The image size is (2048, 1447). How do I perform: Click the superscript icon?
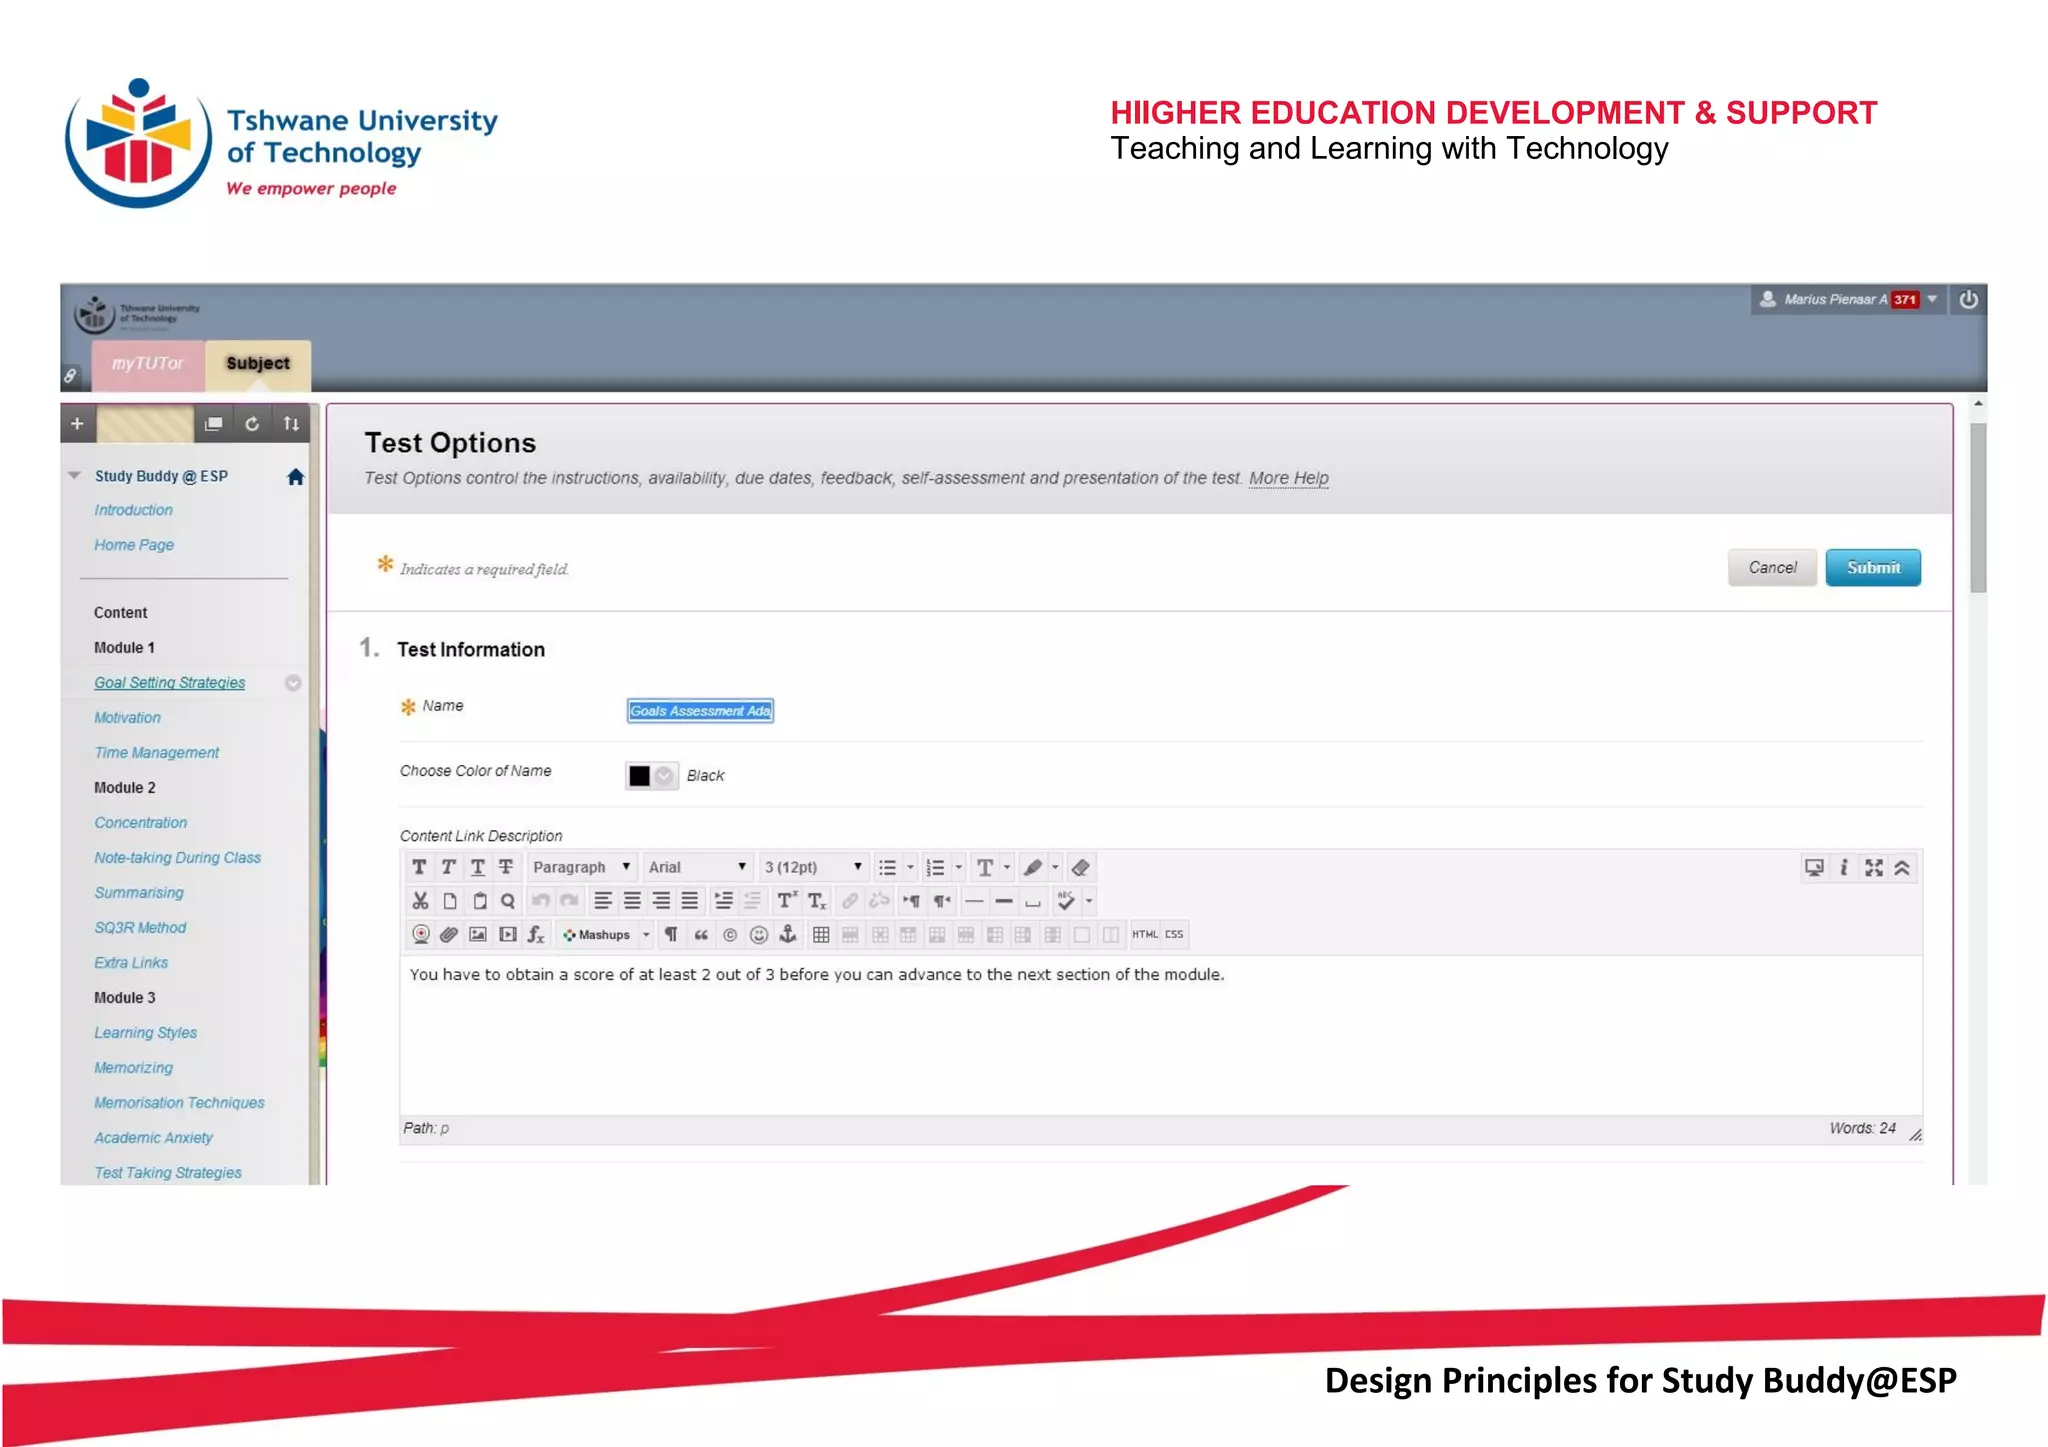click(x=787, y=901)
